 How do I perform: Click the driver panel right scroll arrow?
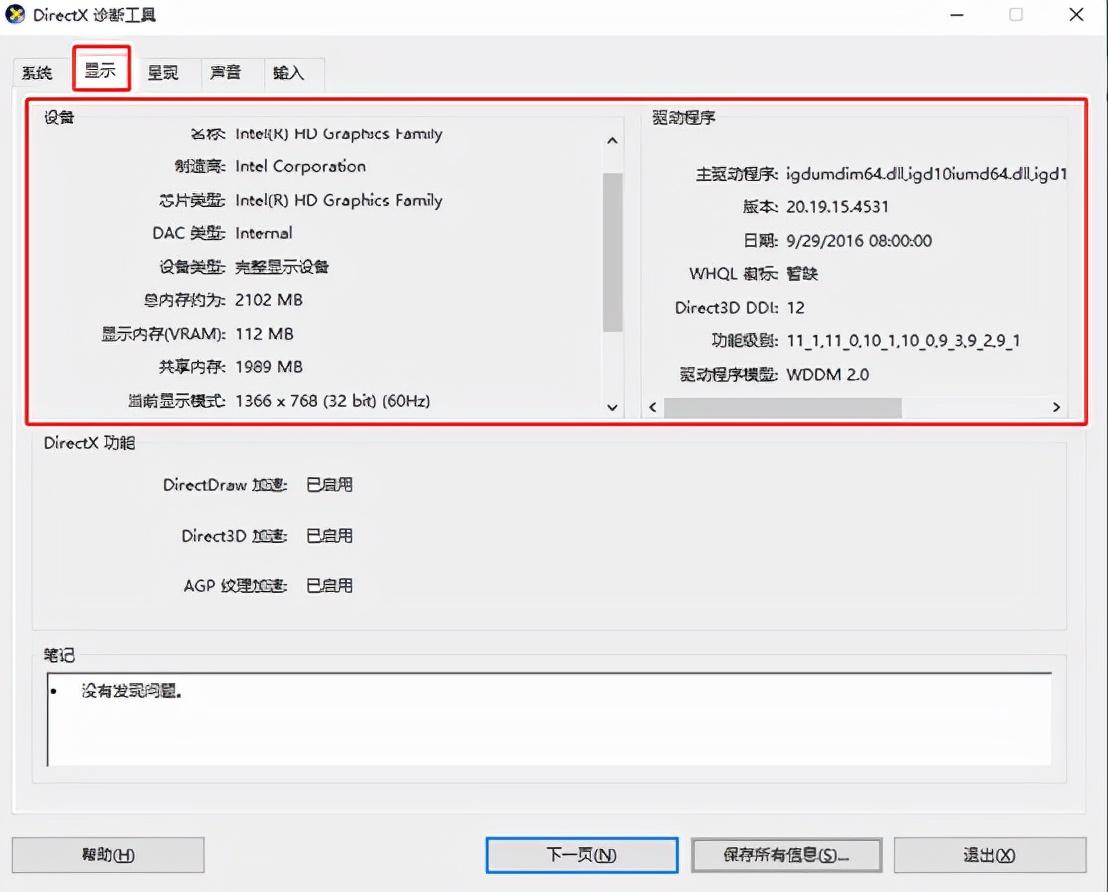point(1056,407)
